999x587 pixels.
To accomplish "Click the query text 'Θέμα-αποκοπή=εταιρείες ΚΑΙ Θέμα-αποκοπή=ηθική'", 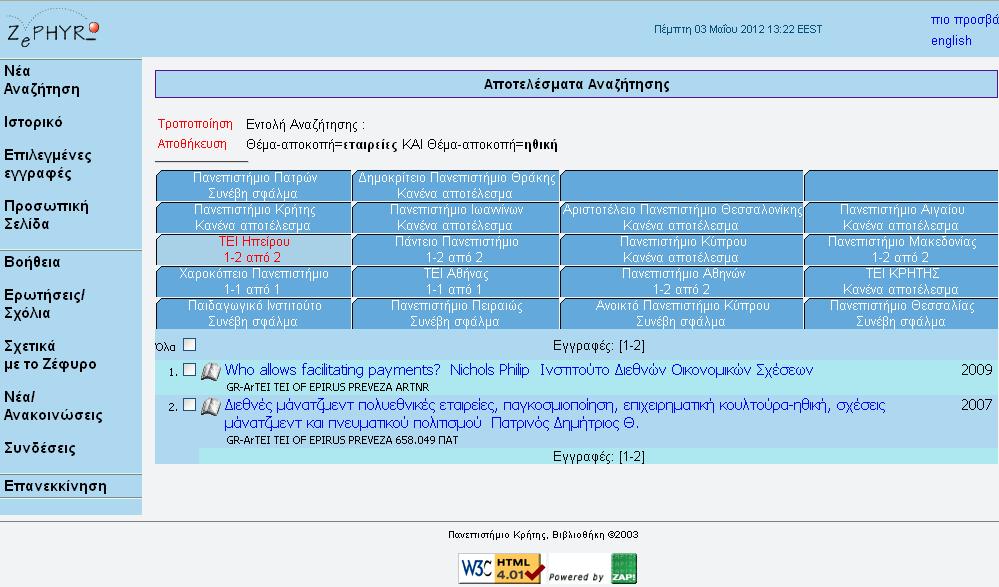I will tap(401, 145).
